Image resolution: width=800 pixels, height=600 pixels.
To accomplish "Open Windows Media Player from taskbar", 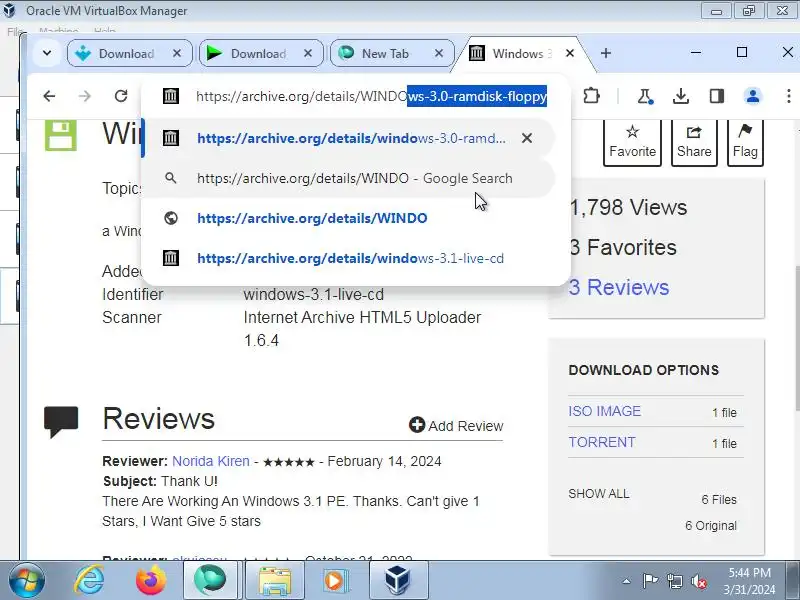I will 335,581.
